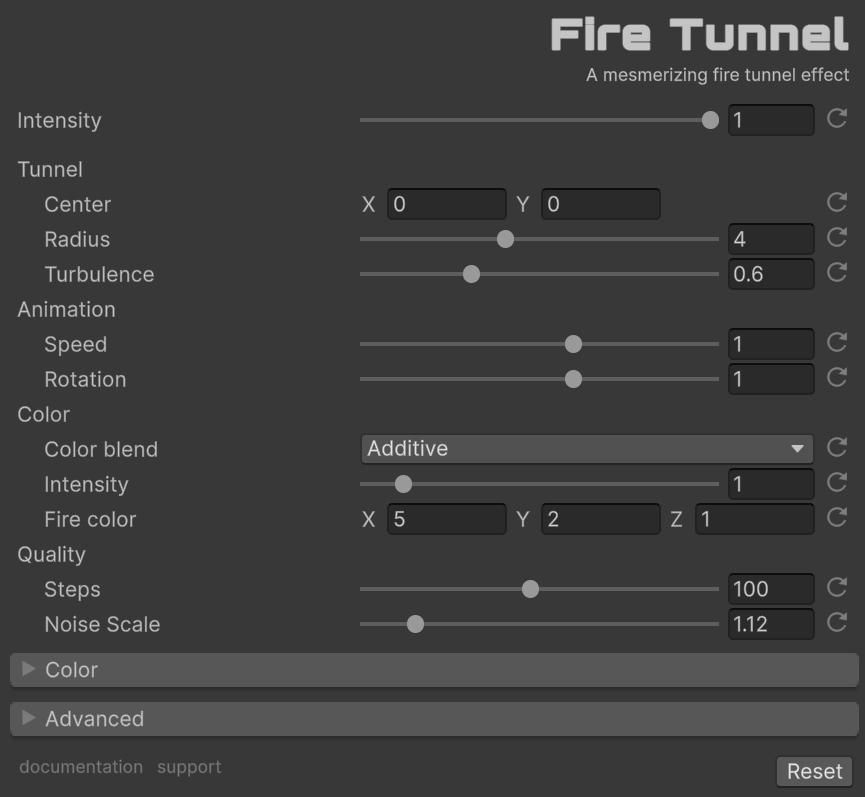This screenshot has height=797, width=865.
Task: Reset the Noise Scale icon
Action: (x=837, y=623)
